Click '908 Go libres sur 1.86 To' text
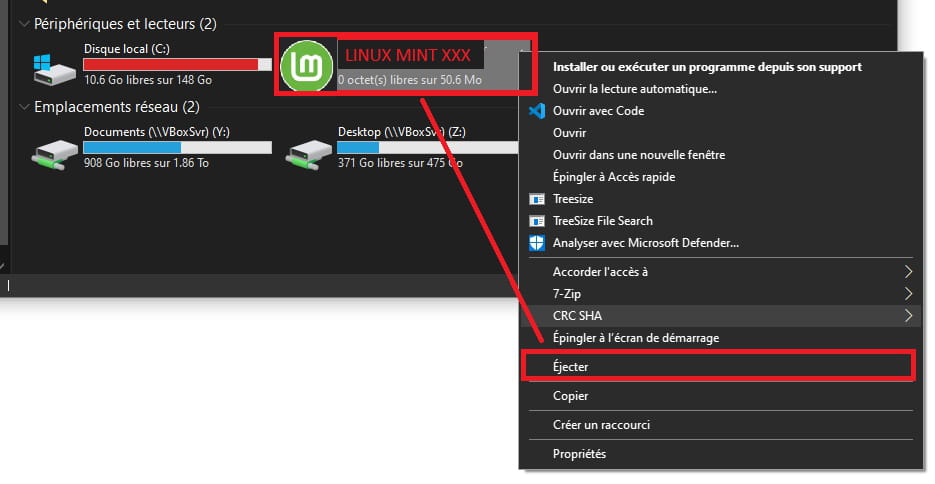This screenshot has height=484, width=935. (x=146, y=163)
